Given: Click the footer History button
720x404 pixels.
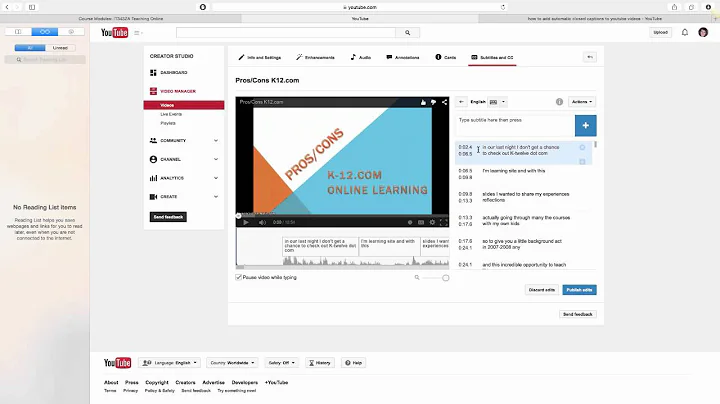Looking at the screenshot, I should coord(320,363).
